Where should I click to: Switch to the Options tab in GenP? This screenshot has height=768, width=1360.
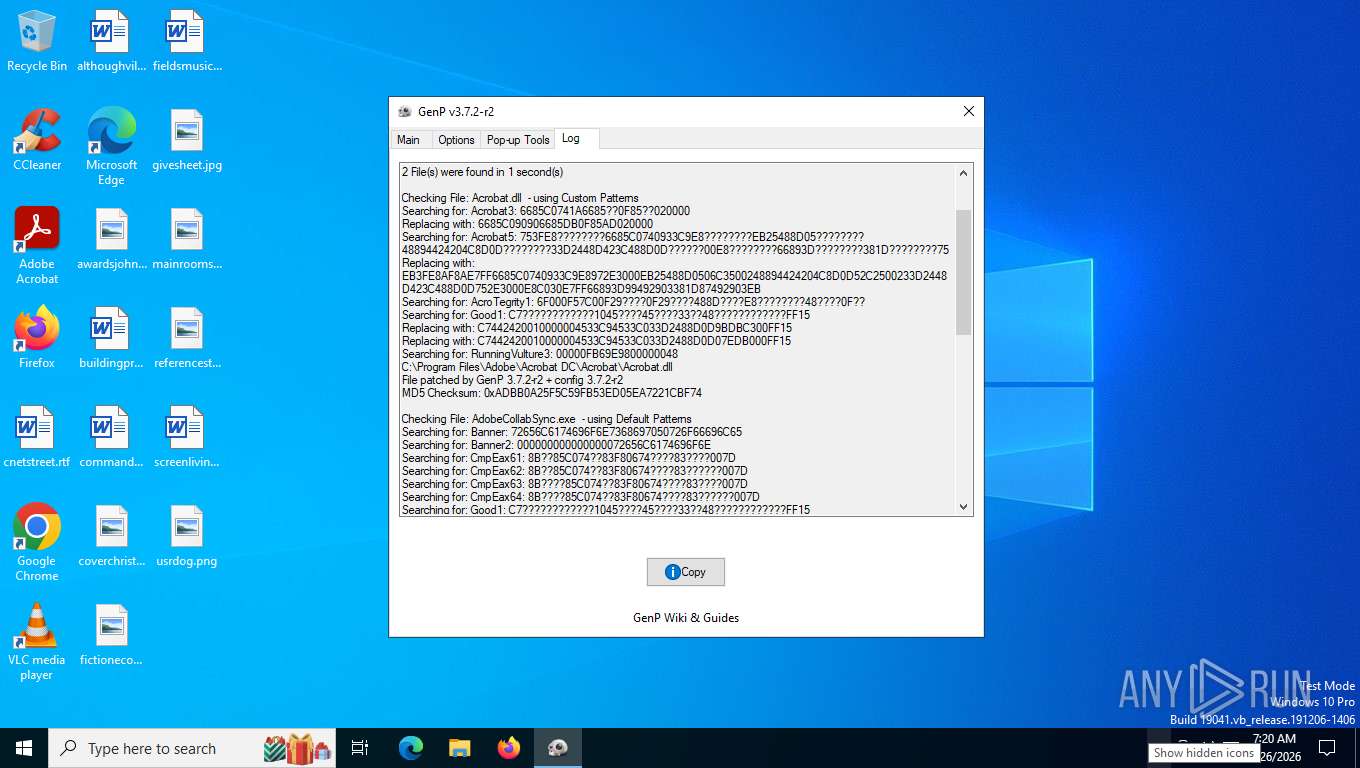[456, 140]
